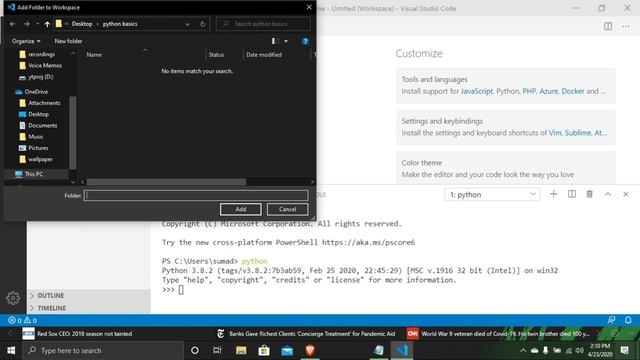The image size is (640, 360).
Task: Select wallpaper folder
Action: (36, 159)
